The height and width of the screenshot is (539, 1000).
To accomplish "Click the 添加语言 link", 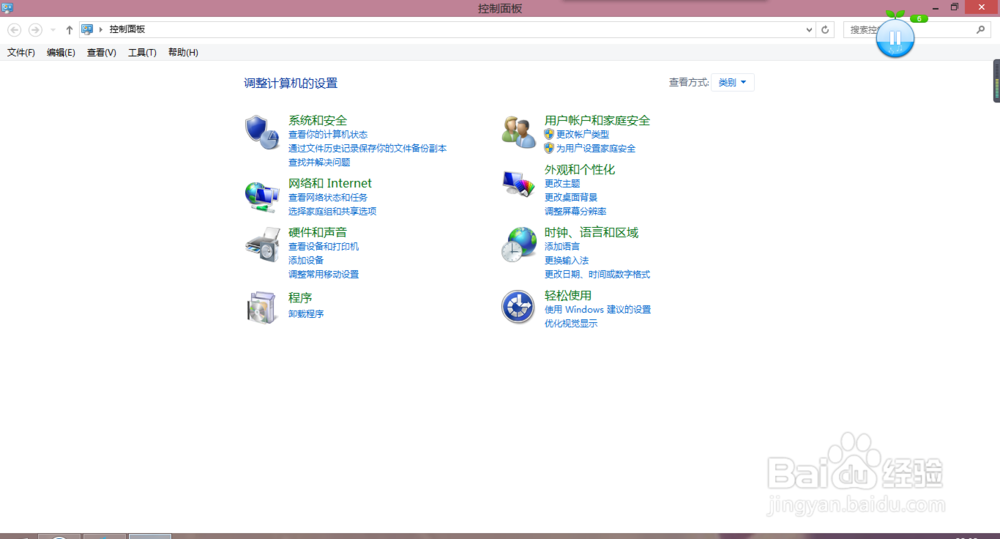I will [562, 246].
